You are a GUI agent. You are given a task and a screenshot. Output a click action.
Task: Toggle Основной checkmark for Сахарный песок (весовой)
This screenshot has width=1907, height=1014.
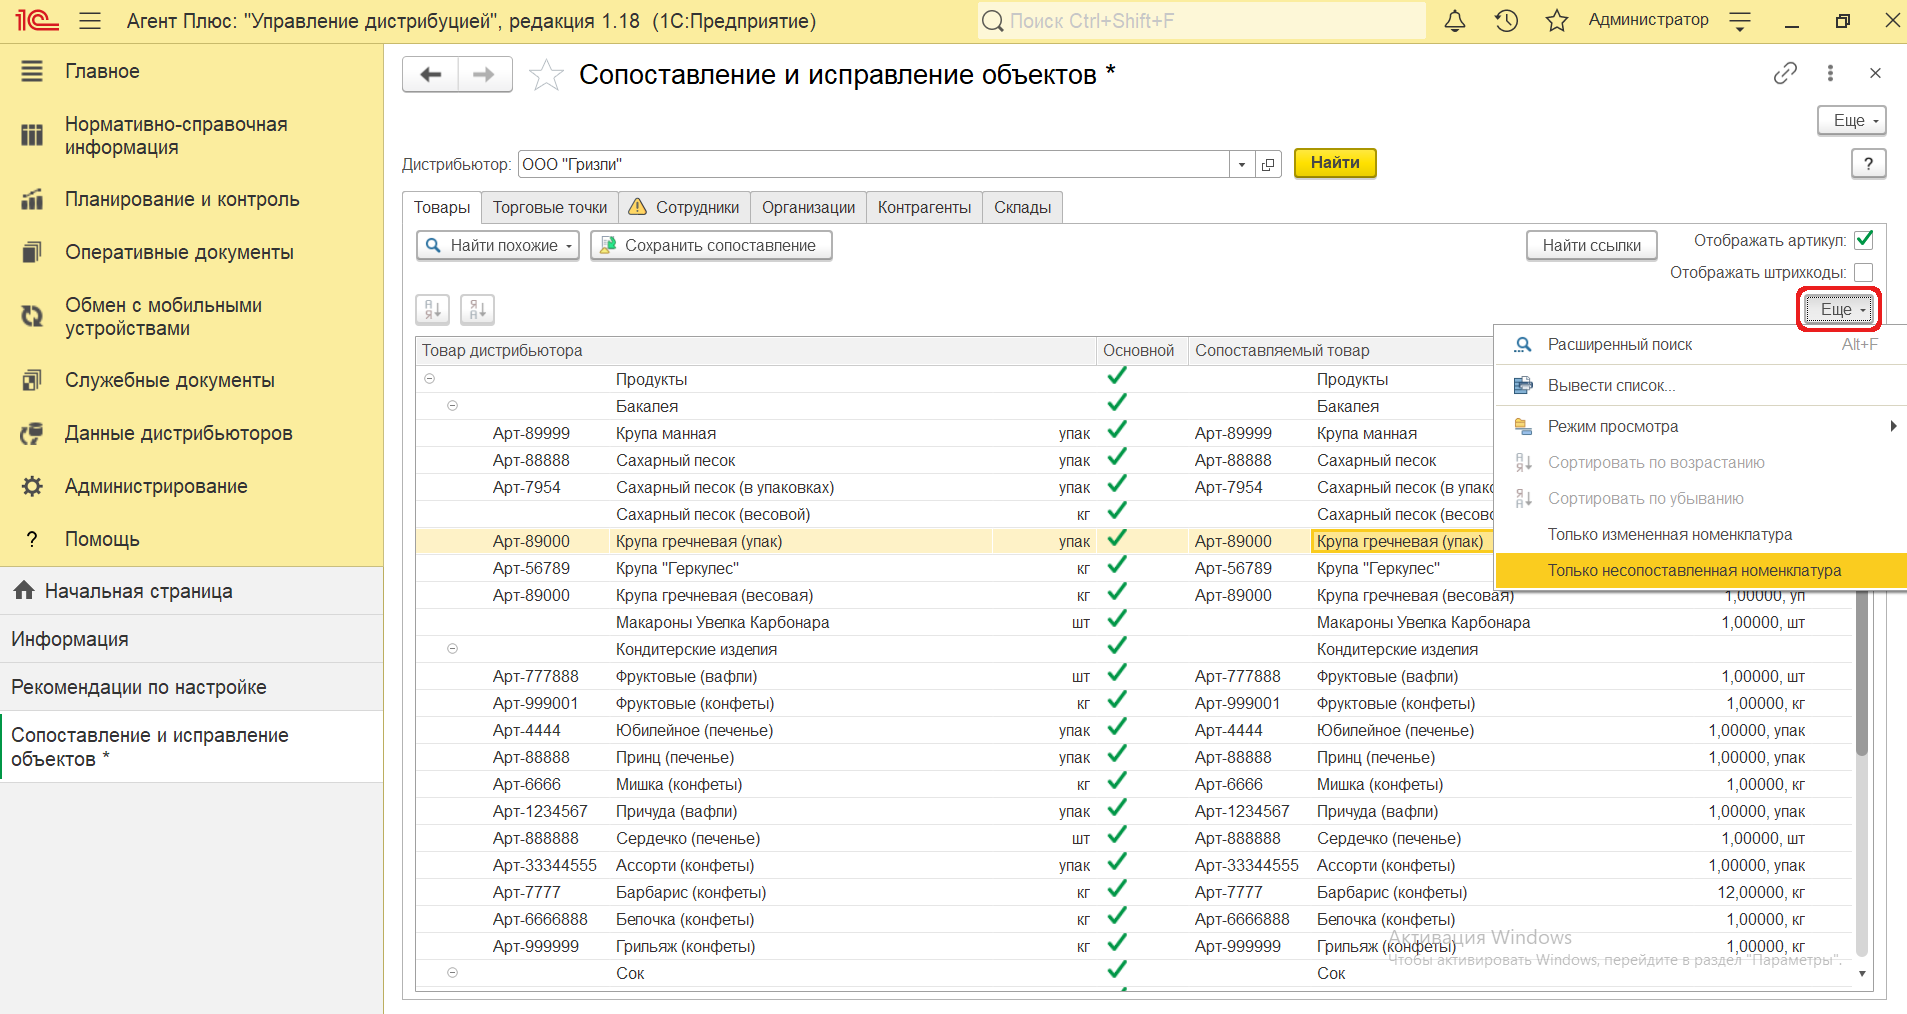pos(1117,511)
